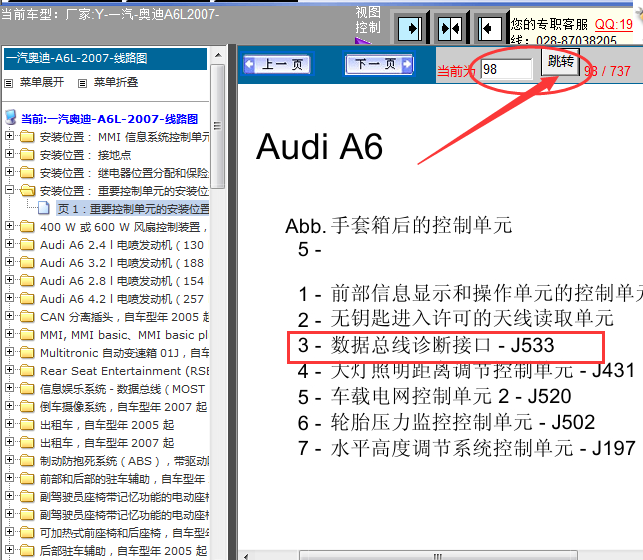
Task: Select the root node 当前:一汽奥迪-A6L-2007-线路图
Action: 109,119
